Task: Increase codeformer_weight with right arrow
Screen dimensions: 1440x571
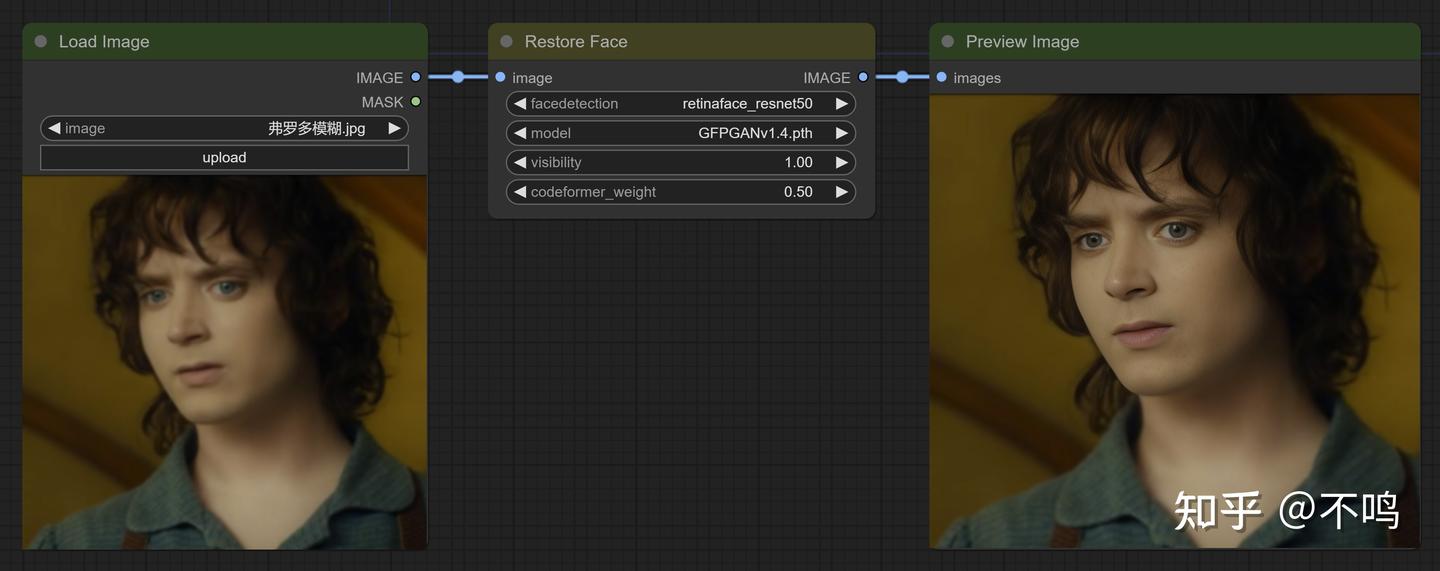Action: coord(842,191)
